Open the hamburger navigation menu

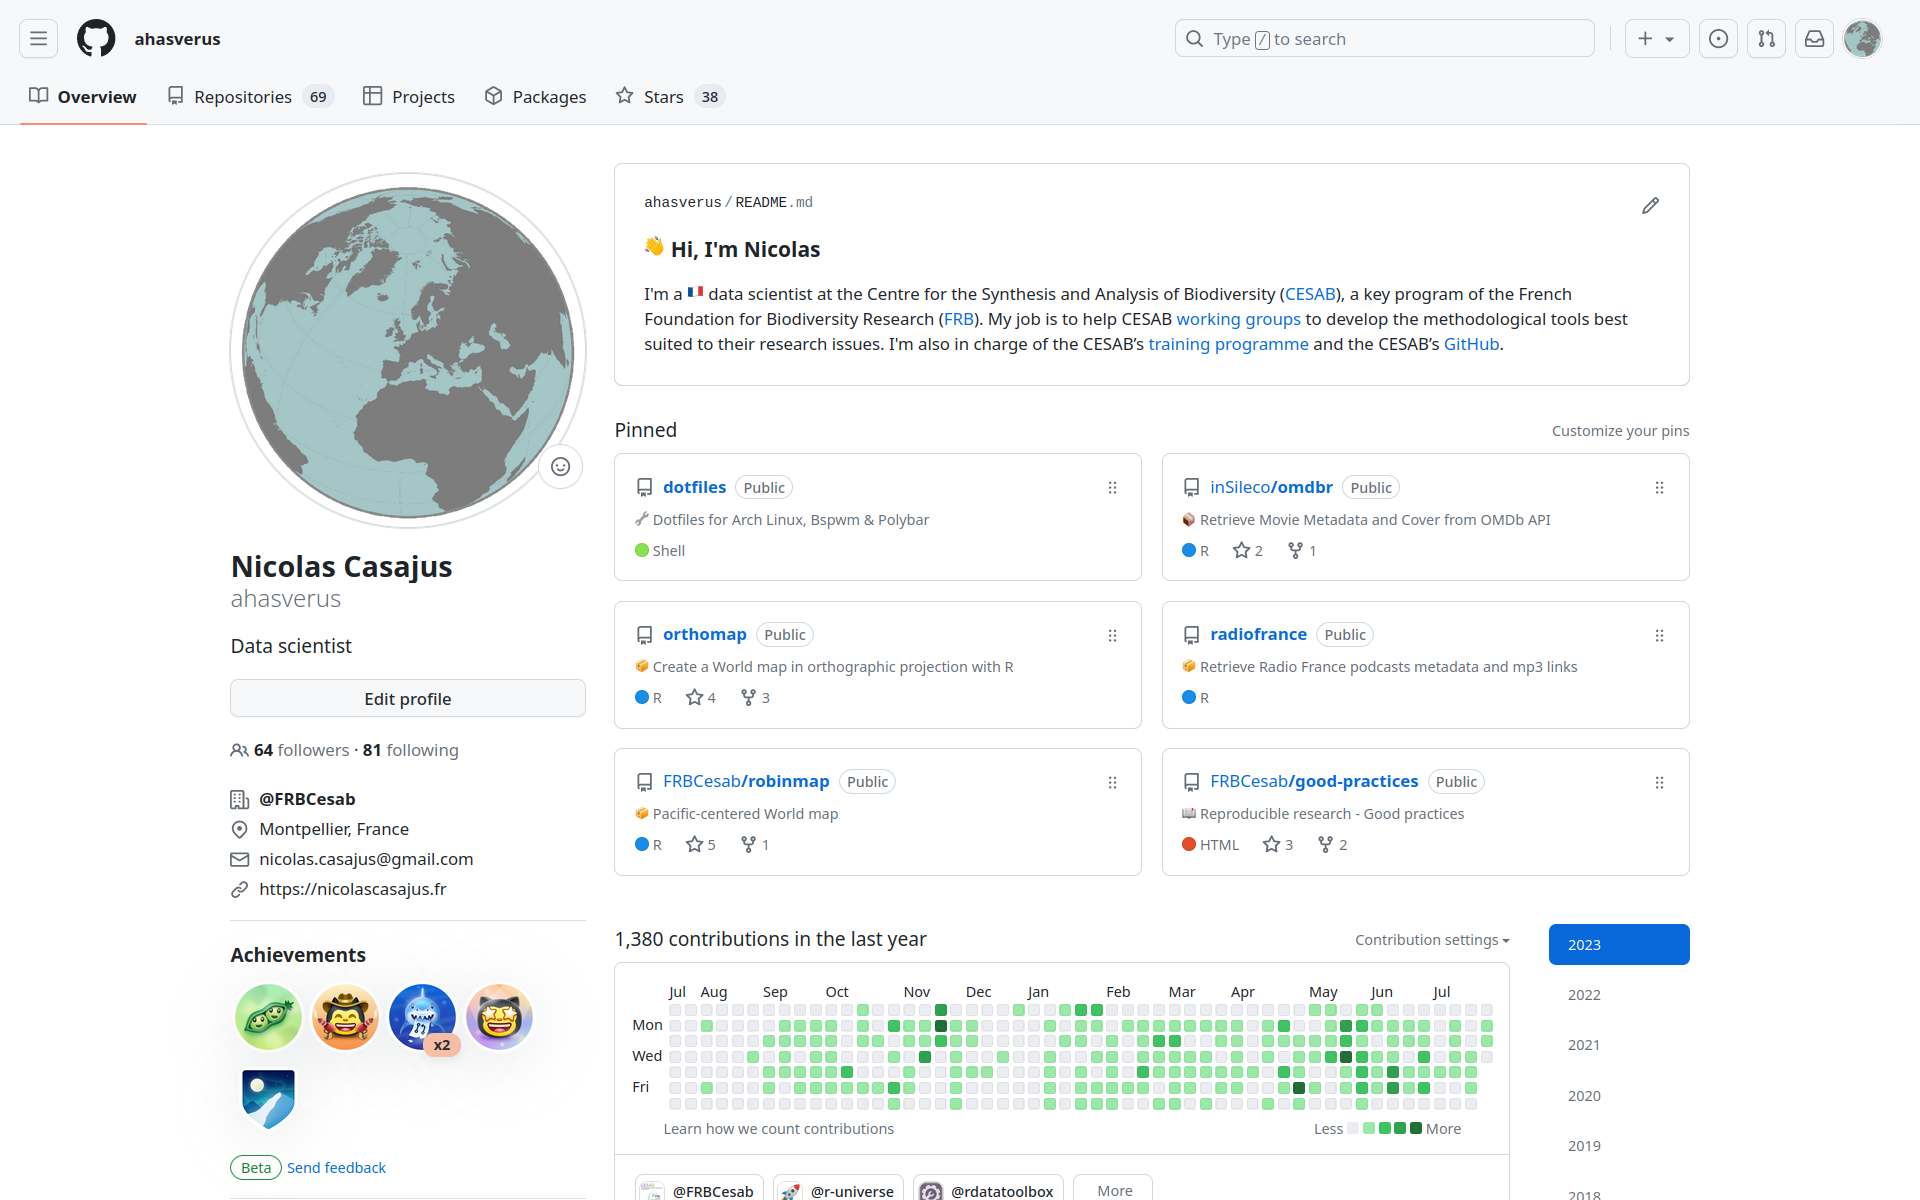(38, 39)
